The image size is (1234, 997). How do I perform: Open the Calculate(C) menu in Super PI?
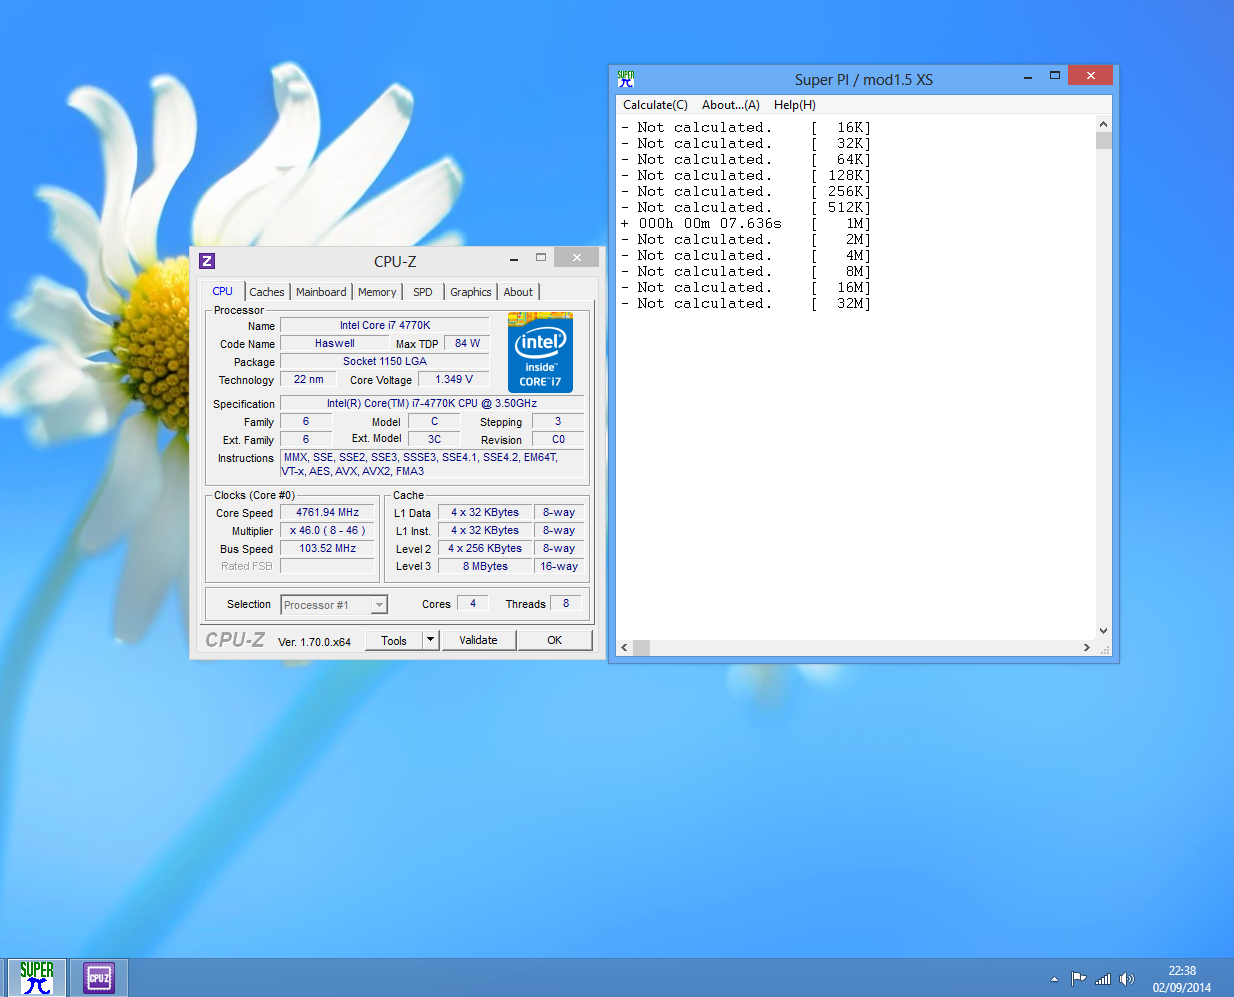[x=655, y=105]
